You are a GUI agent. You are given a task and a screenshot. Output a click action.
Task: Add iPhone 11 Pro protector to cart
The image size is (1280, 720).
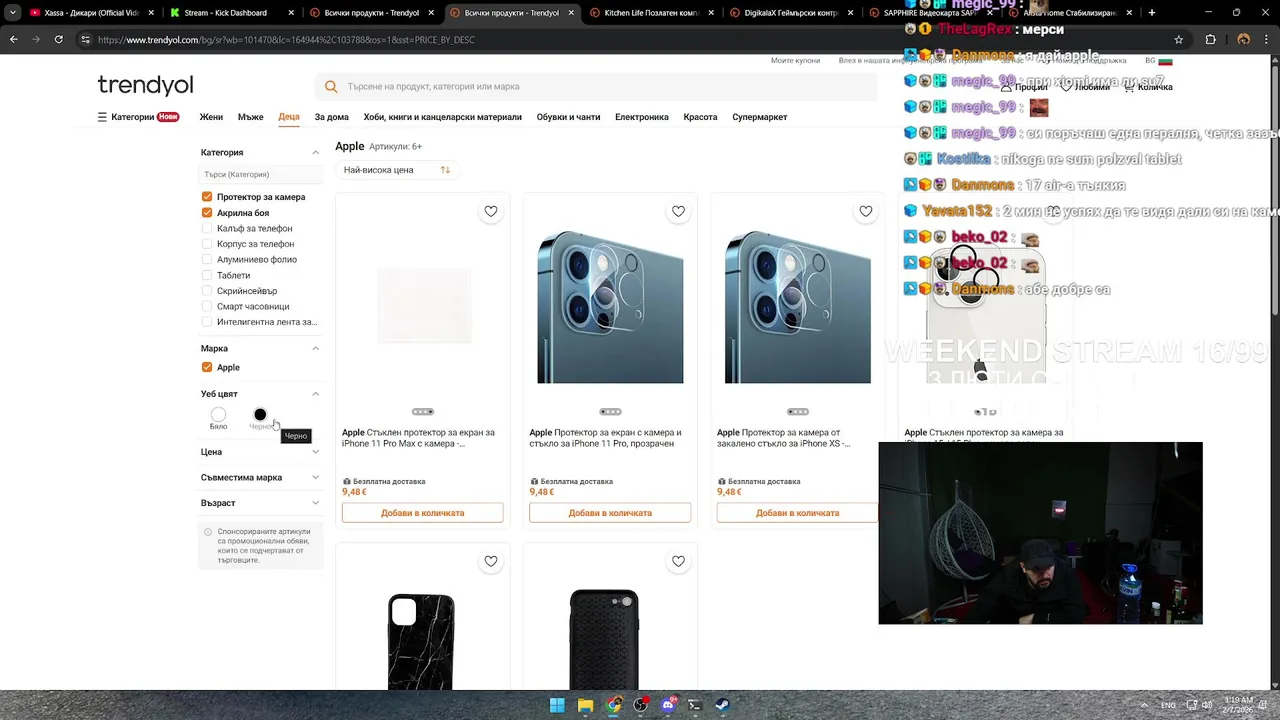[x=610, y=513]
